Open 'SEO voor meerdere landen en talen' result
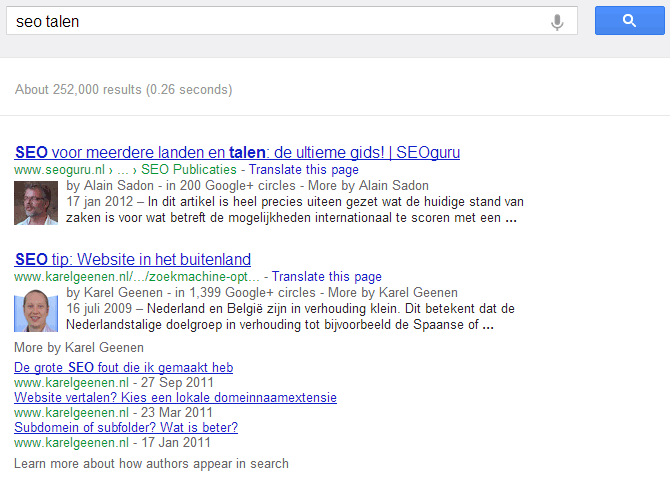 pos(237,152)
